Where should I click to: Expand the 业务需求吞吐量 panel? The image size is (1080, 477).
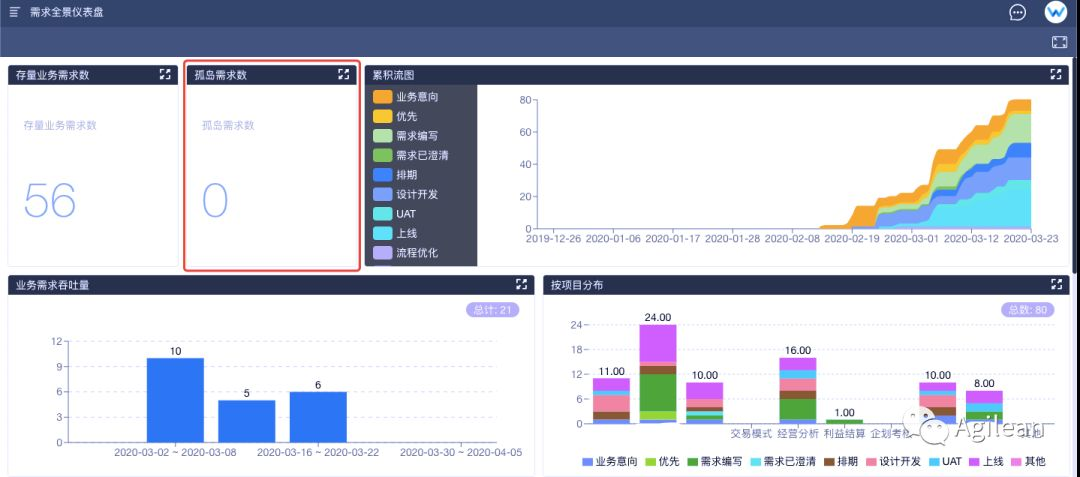click(x=521, y=284)
